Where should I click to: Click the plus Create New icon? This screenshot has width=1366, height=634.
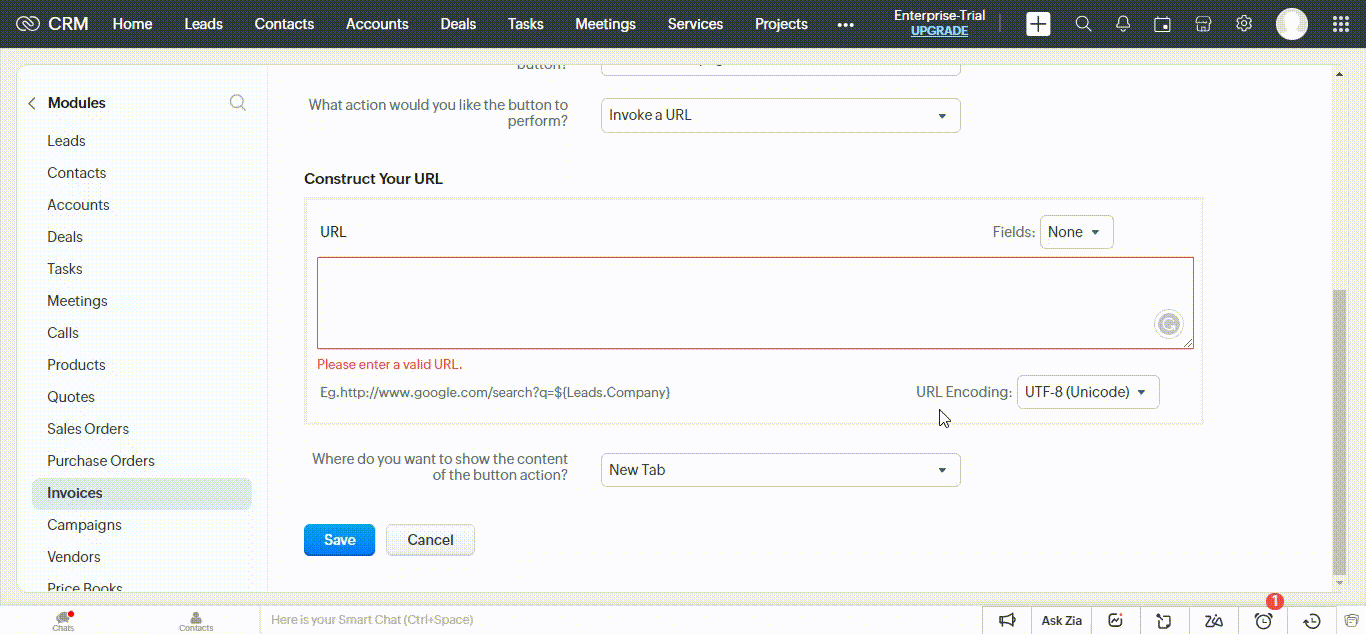pyautogui.click(x=1038, y=24)
